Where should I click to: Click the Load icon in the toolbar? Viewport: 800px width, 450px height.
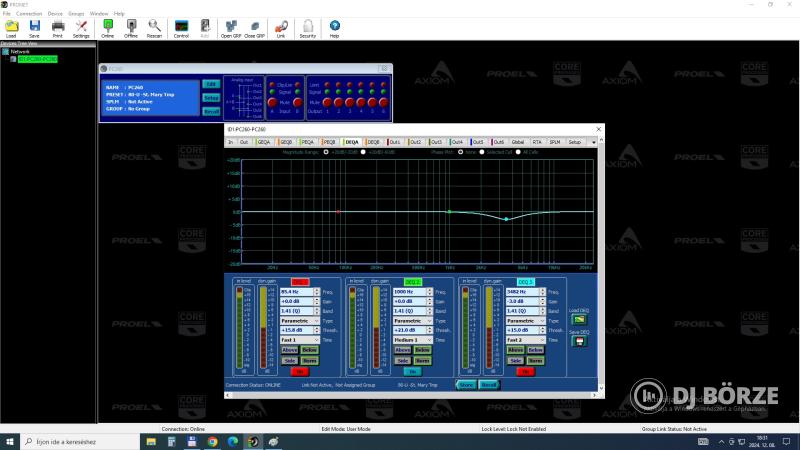11,27
